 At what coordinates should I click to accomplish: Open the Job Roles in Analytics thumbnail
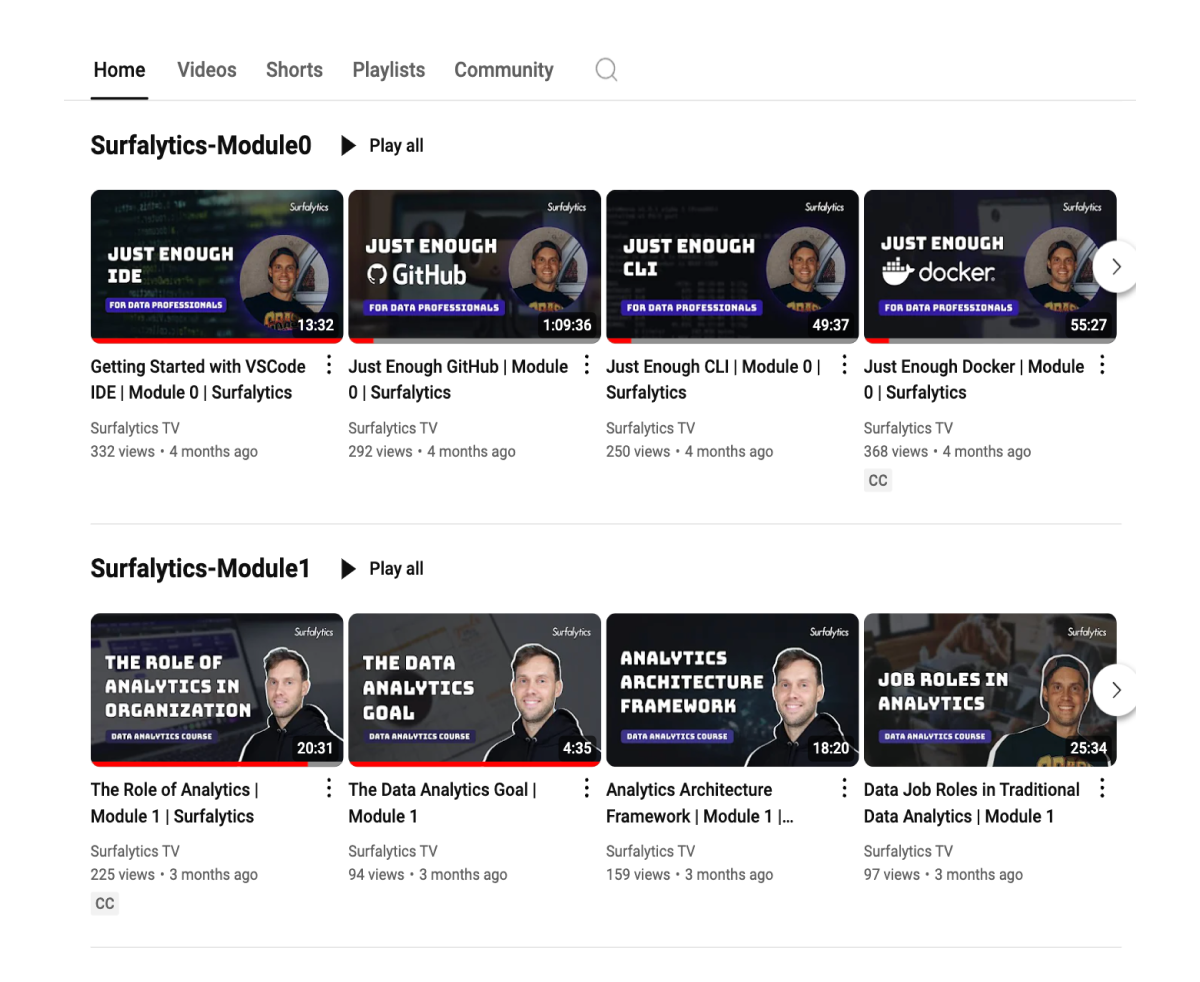pyautogui.click(x=989, y=689)
